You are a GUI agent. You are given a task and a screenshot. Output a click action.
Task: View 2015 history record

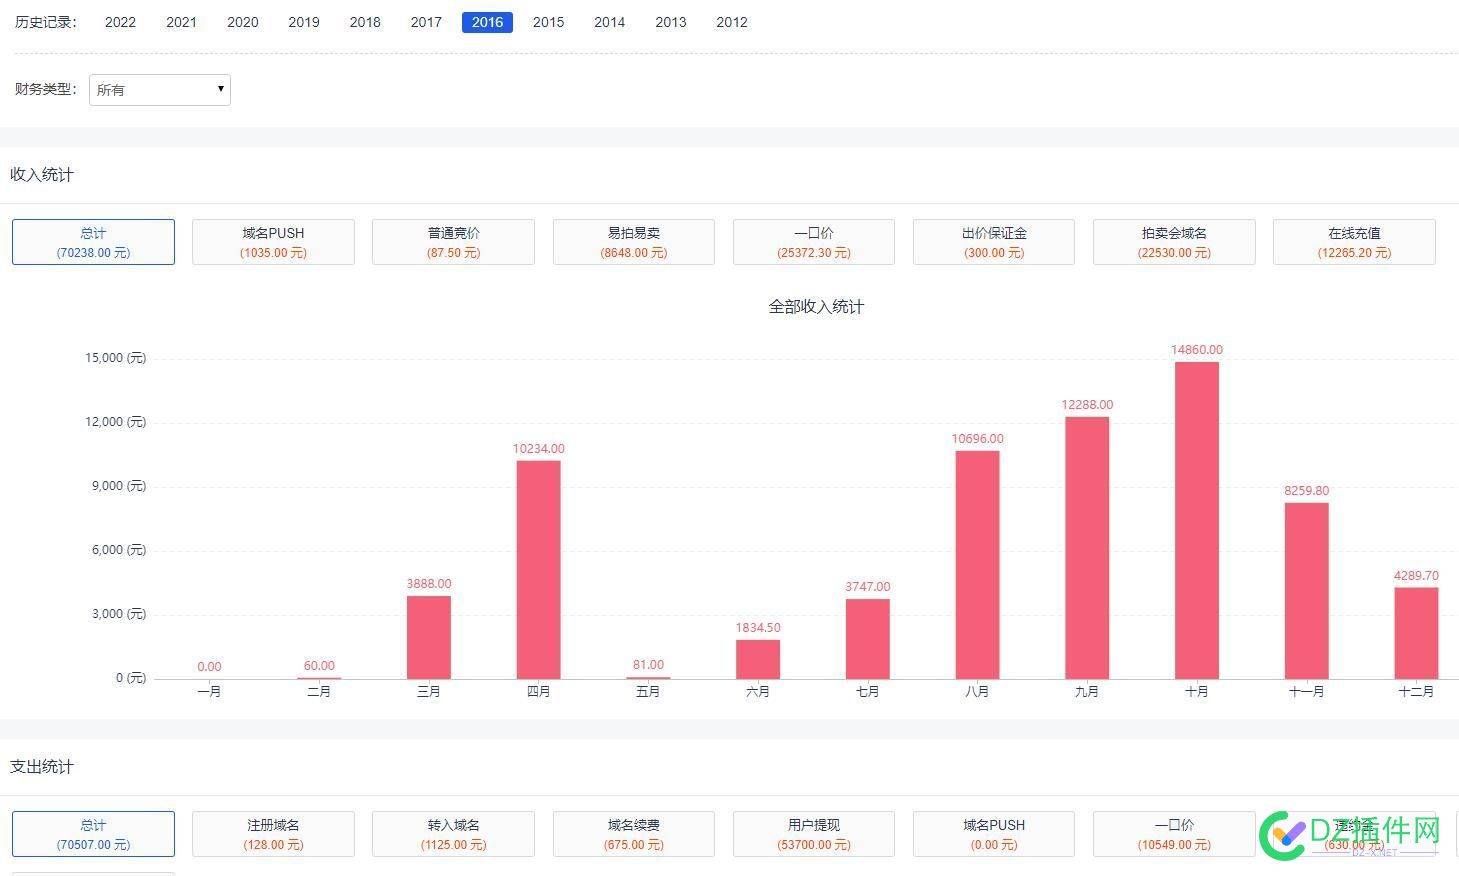click(x=548, y=22)
